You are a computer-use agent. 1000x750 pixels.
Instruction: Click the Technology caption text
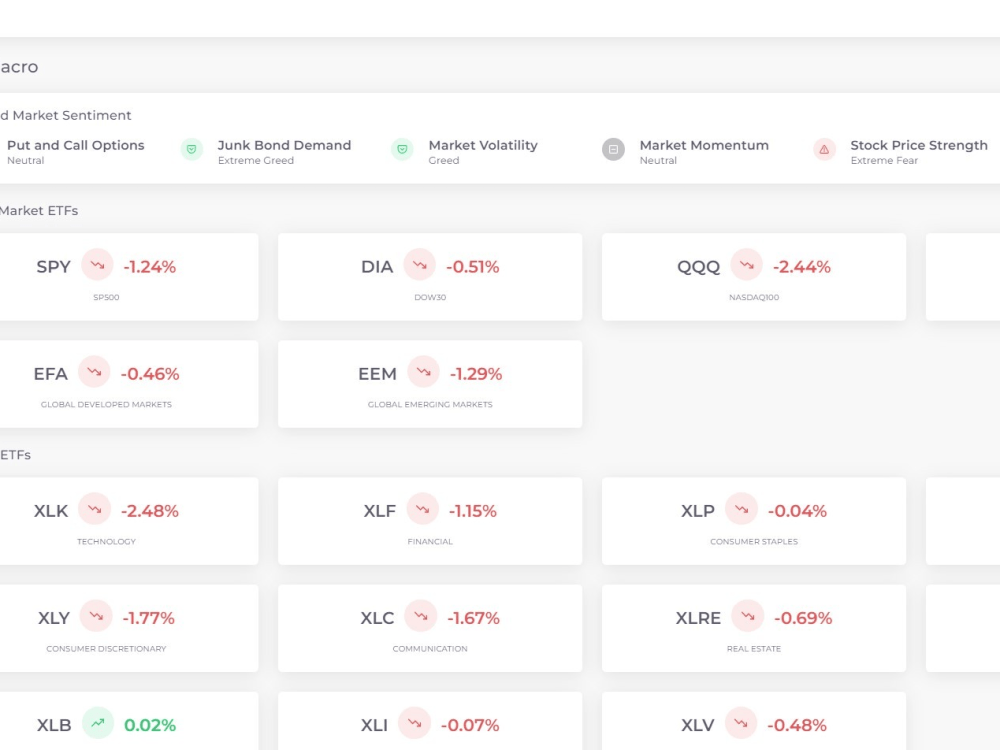tap(106, 541)
